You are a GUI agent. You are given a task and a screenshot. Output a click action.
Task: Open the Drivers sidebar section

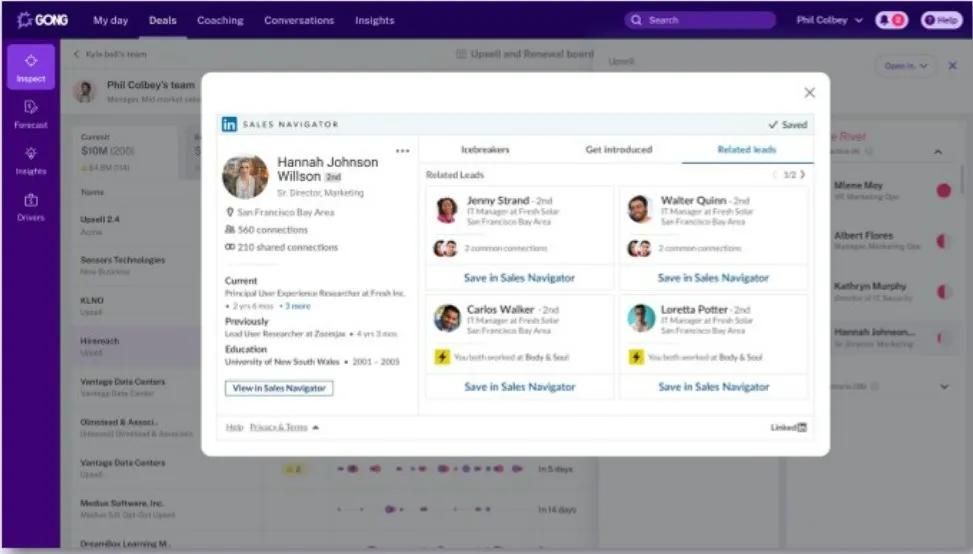pyautogui.click(x=30, y=207)
